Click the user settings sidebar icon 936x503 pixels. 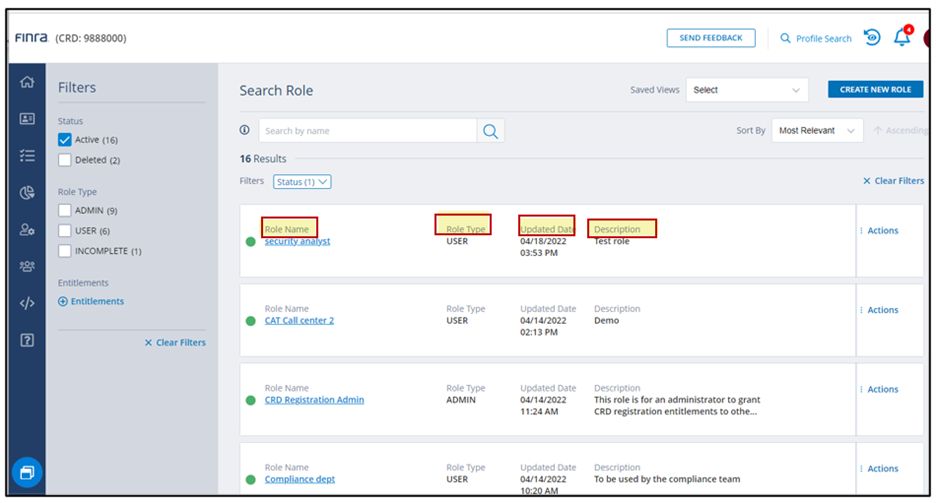[27, 230]
